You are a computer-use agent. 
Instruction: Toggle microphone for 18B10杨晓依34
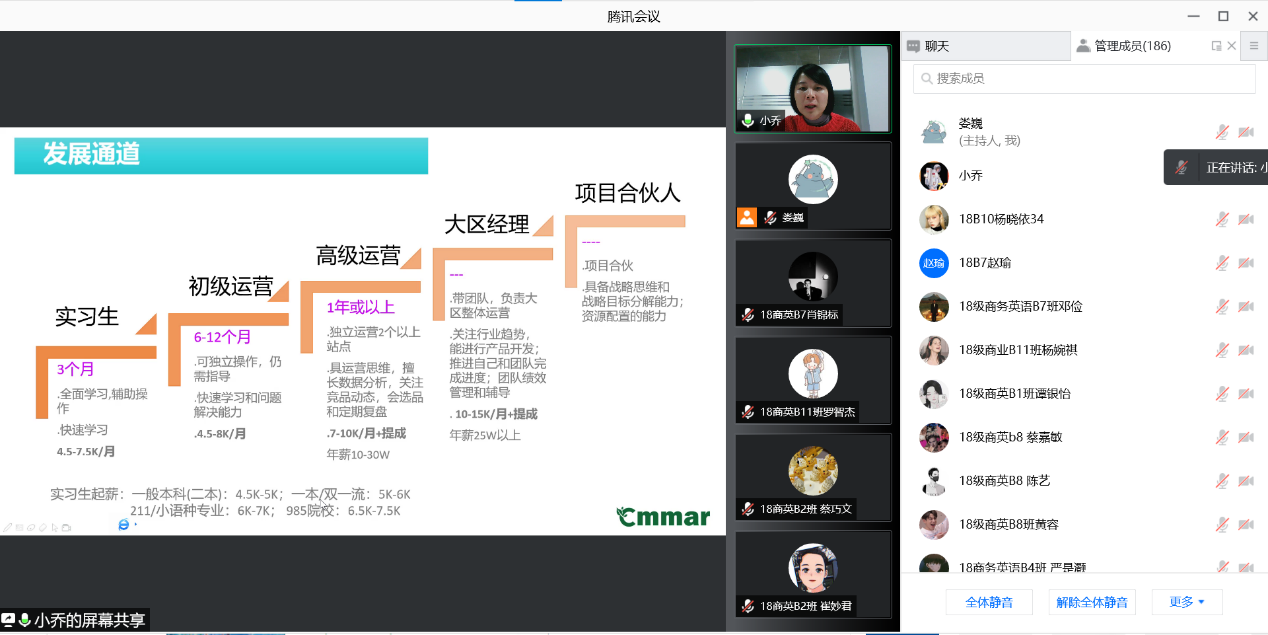click(x=1221, y=219)
